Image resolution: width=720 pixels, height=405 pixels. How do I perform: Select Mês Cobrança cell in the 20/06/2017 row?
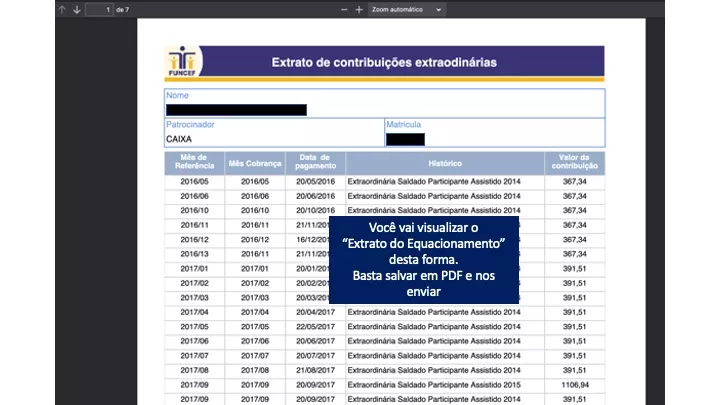[255, 341]
